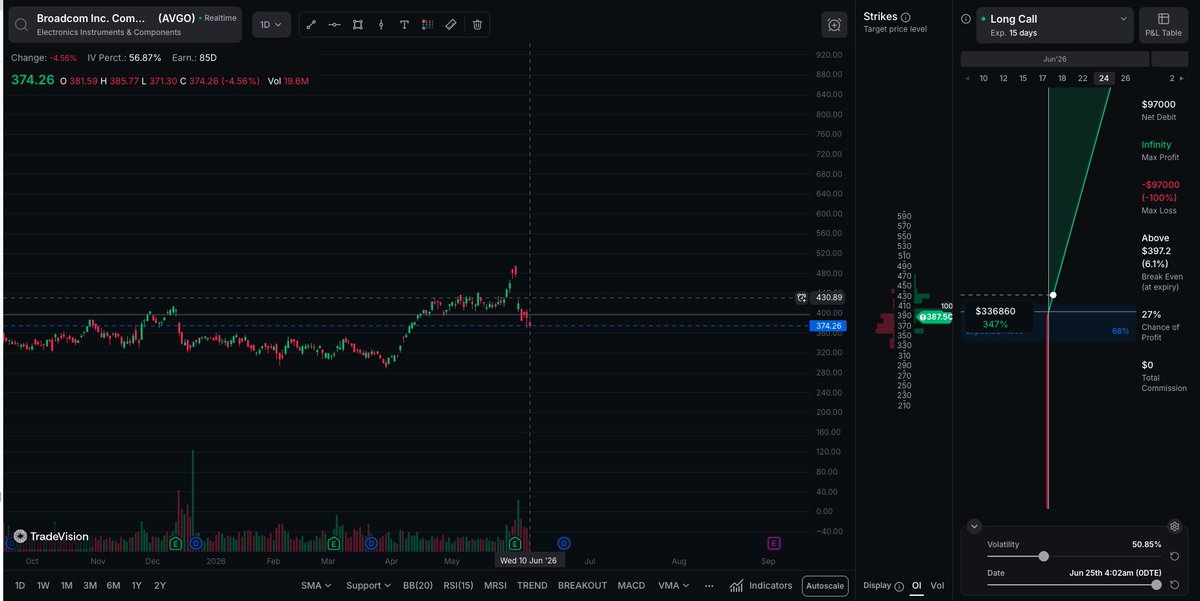Click the green earnings marker near June

tap(516, 543)
